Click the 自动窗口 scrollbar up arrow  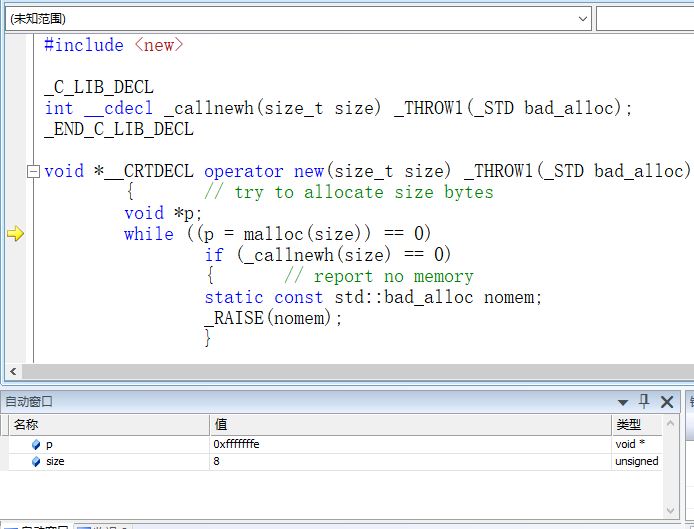[x=670, y=423]
